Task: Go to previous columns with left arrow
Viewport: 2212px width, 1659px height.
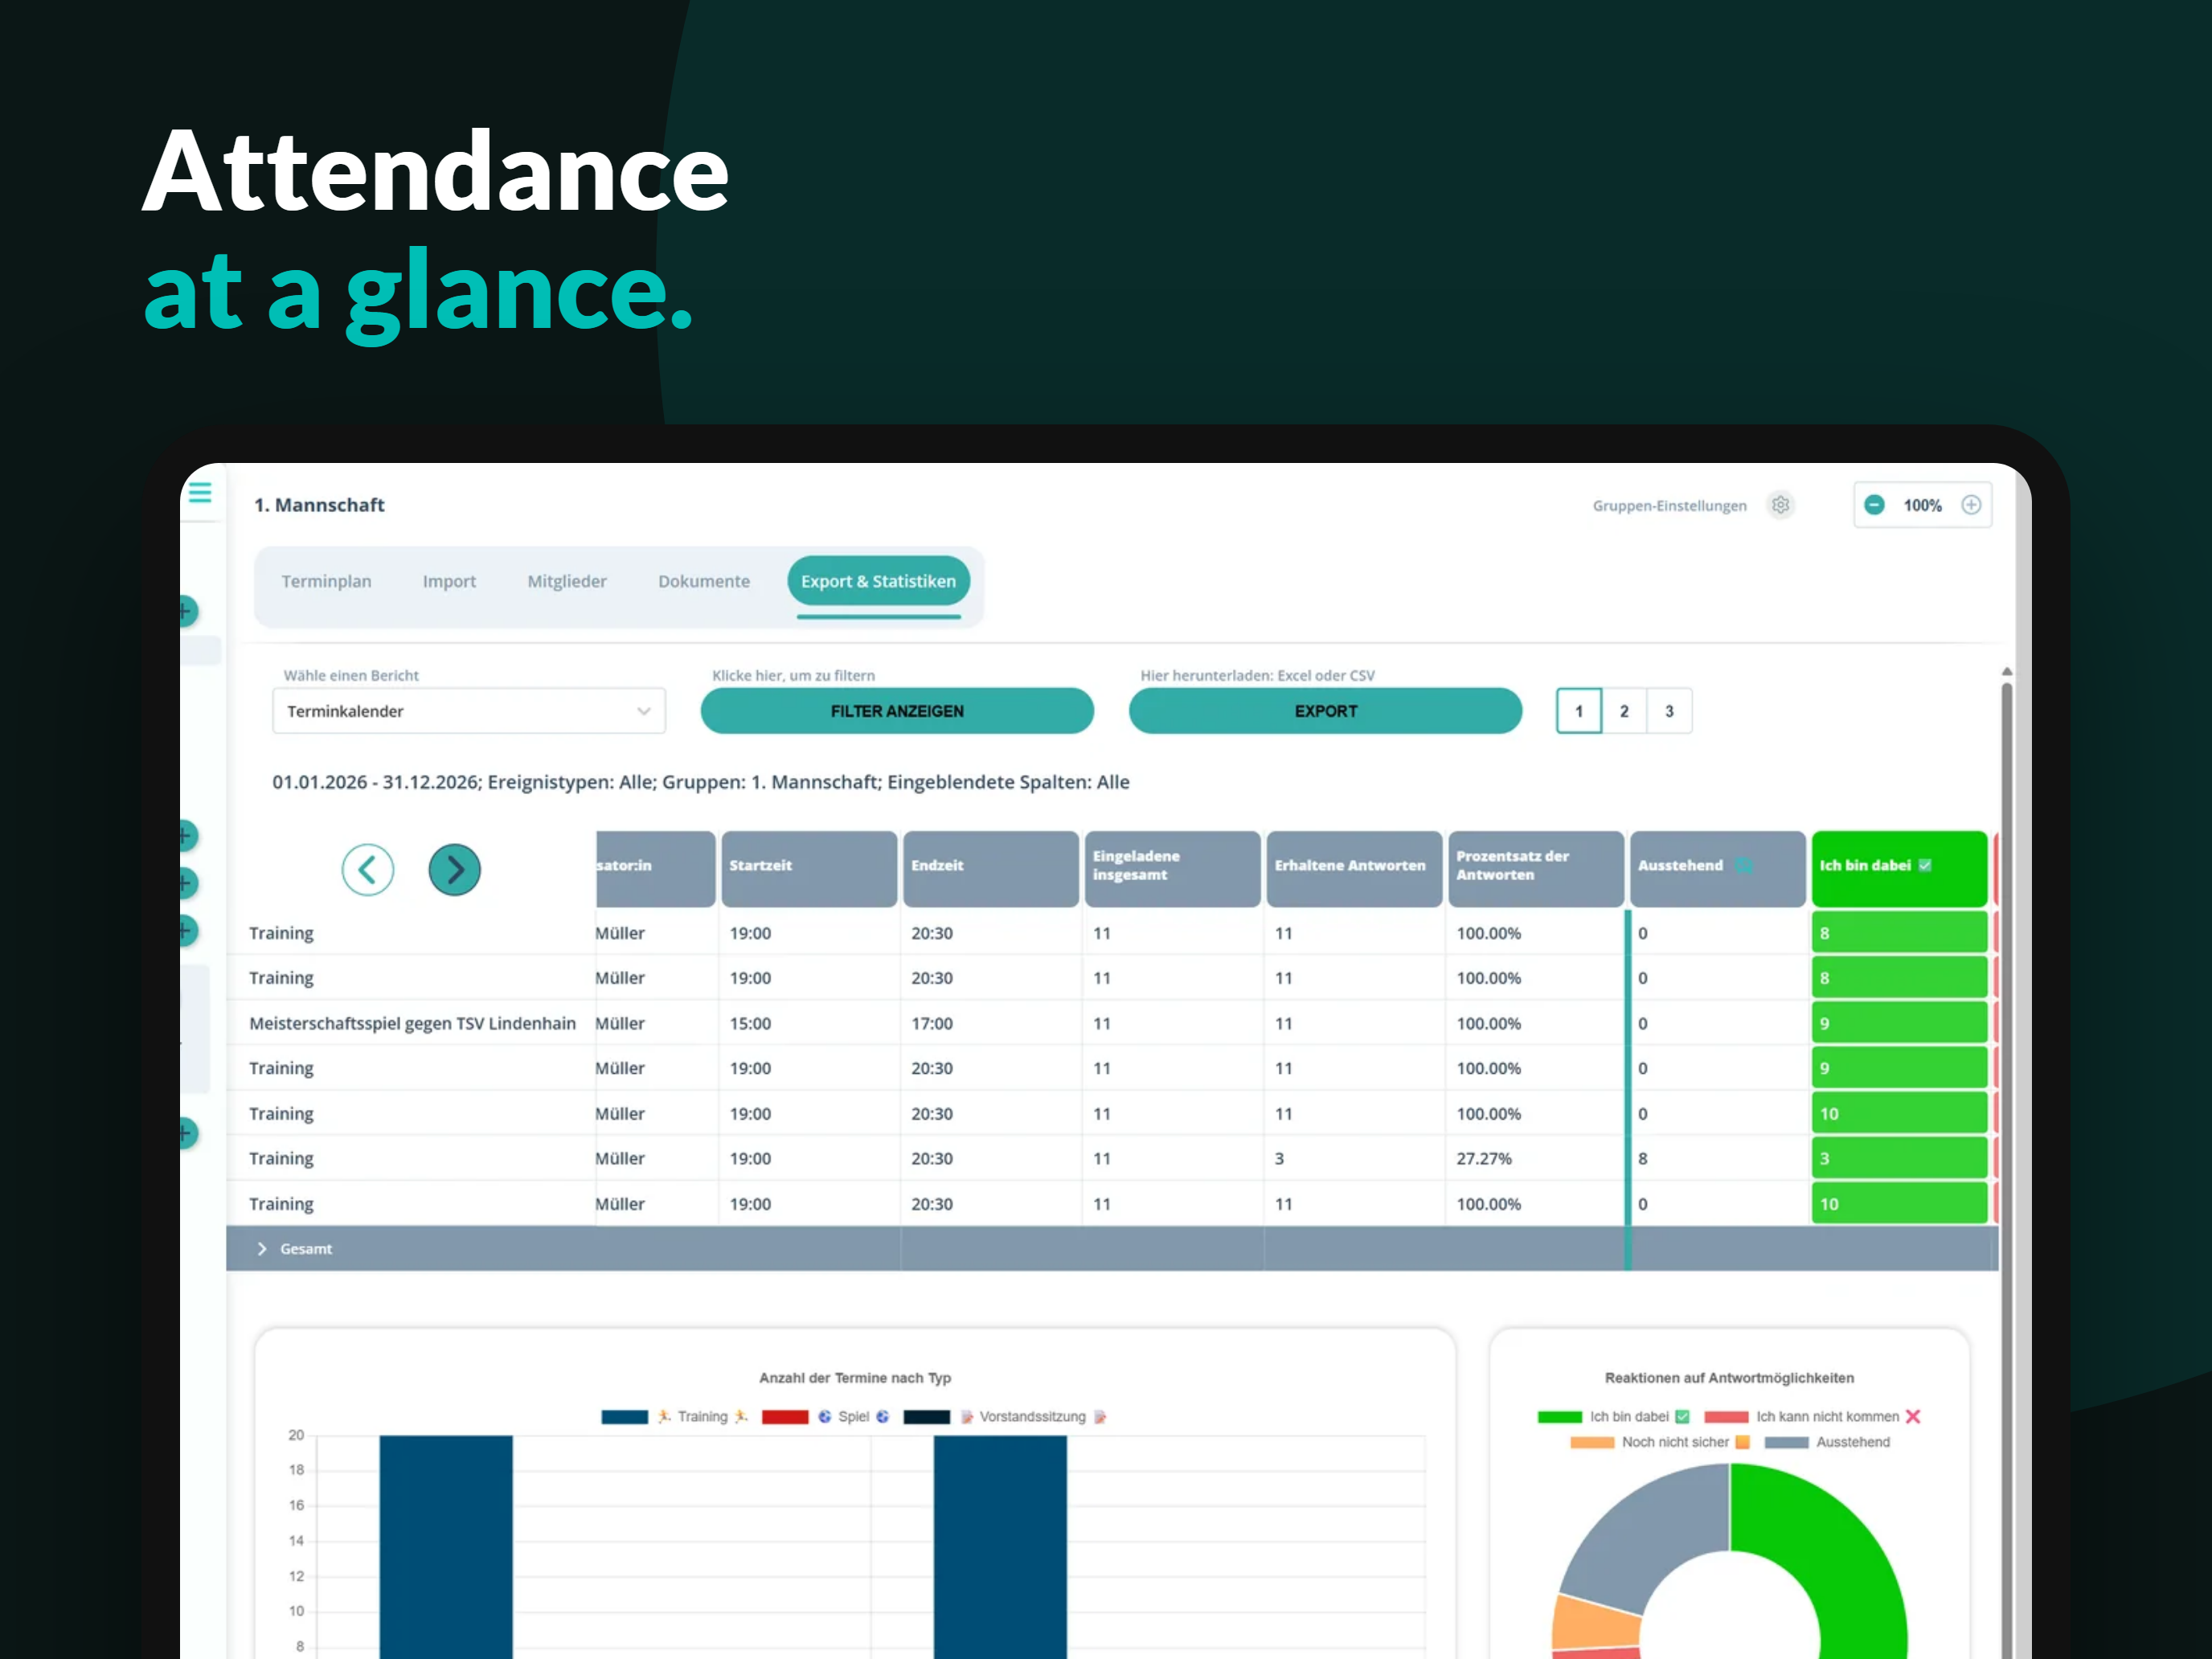Action: pos(368,870)
